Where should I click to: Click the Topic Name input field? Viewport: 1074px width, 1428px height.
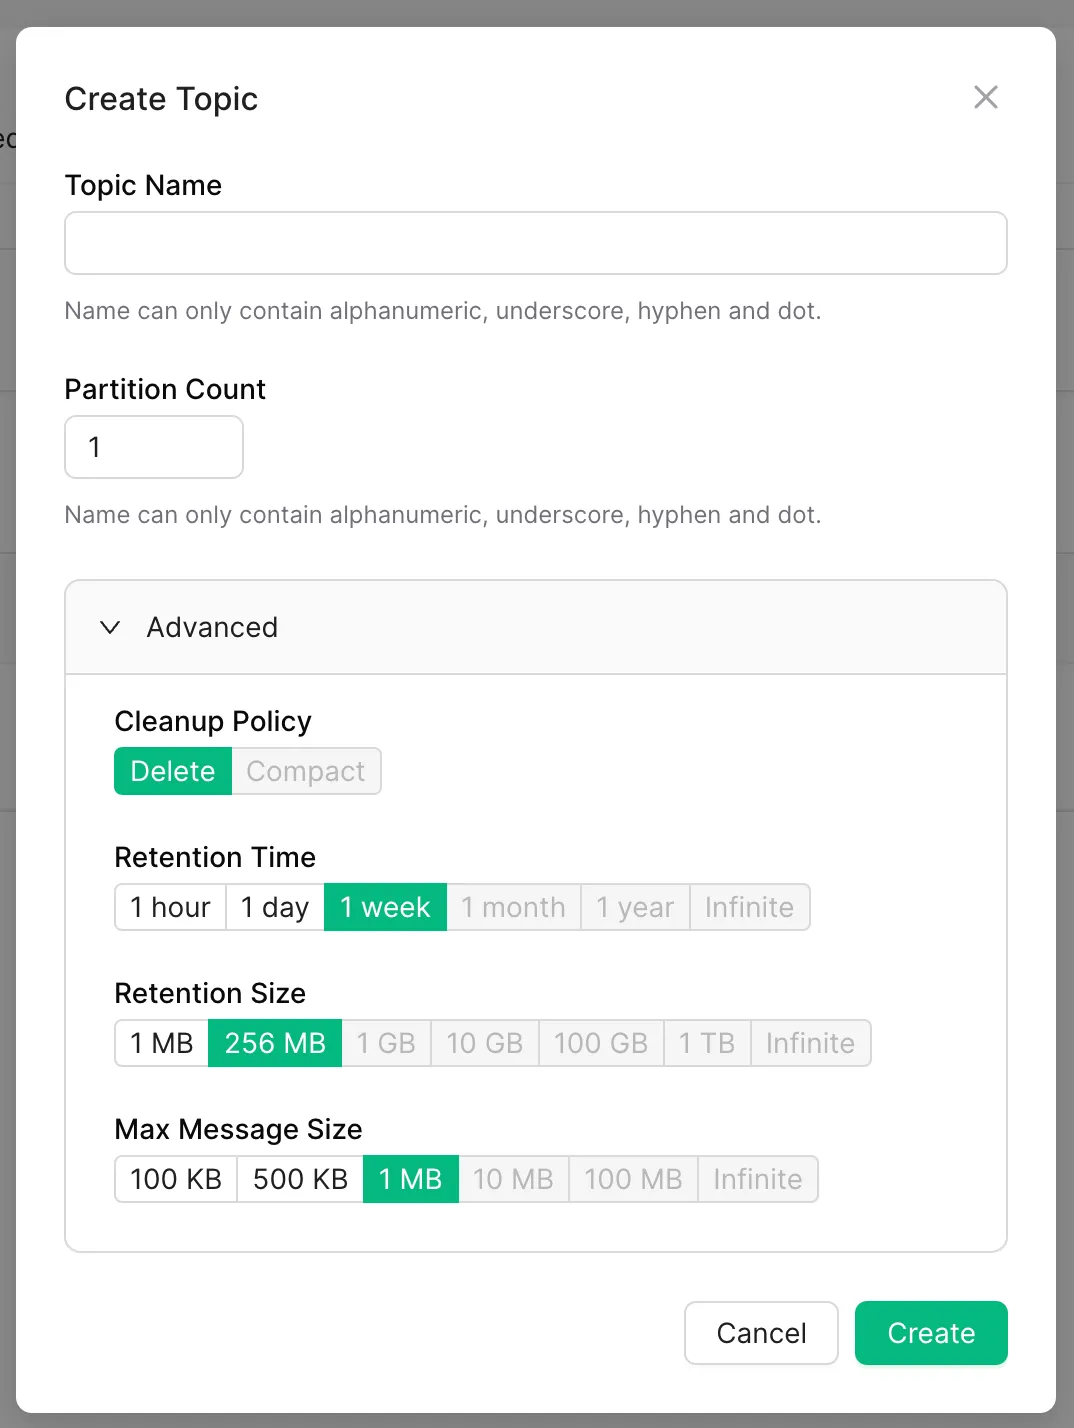tap(535, 243)
